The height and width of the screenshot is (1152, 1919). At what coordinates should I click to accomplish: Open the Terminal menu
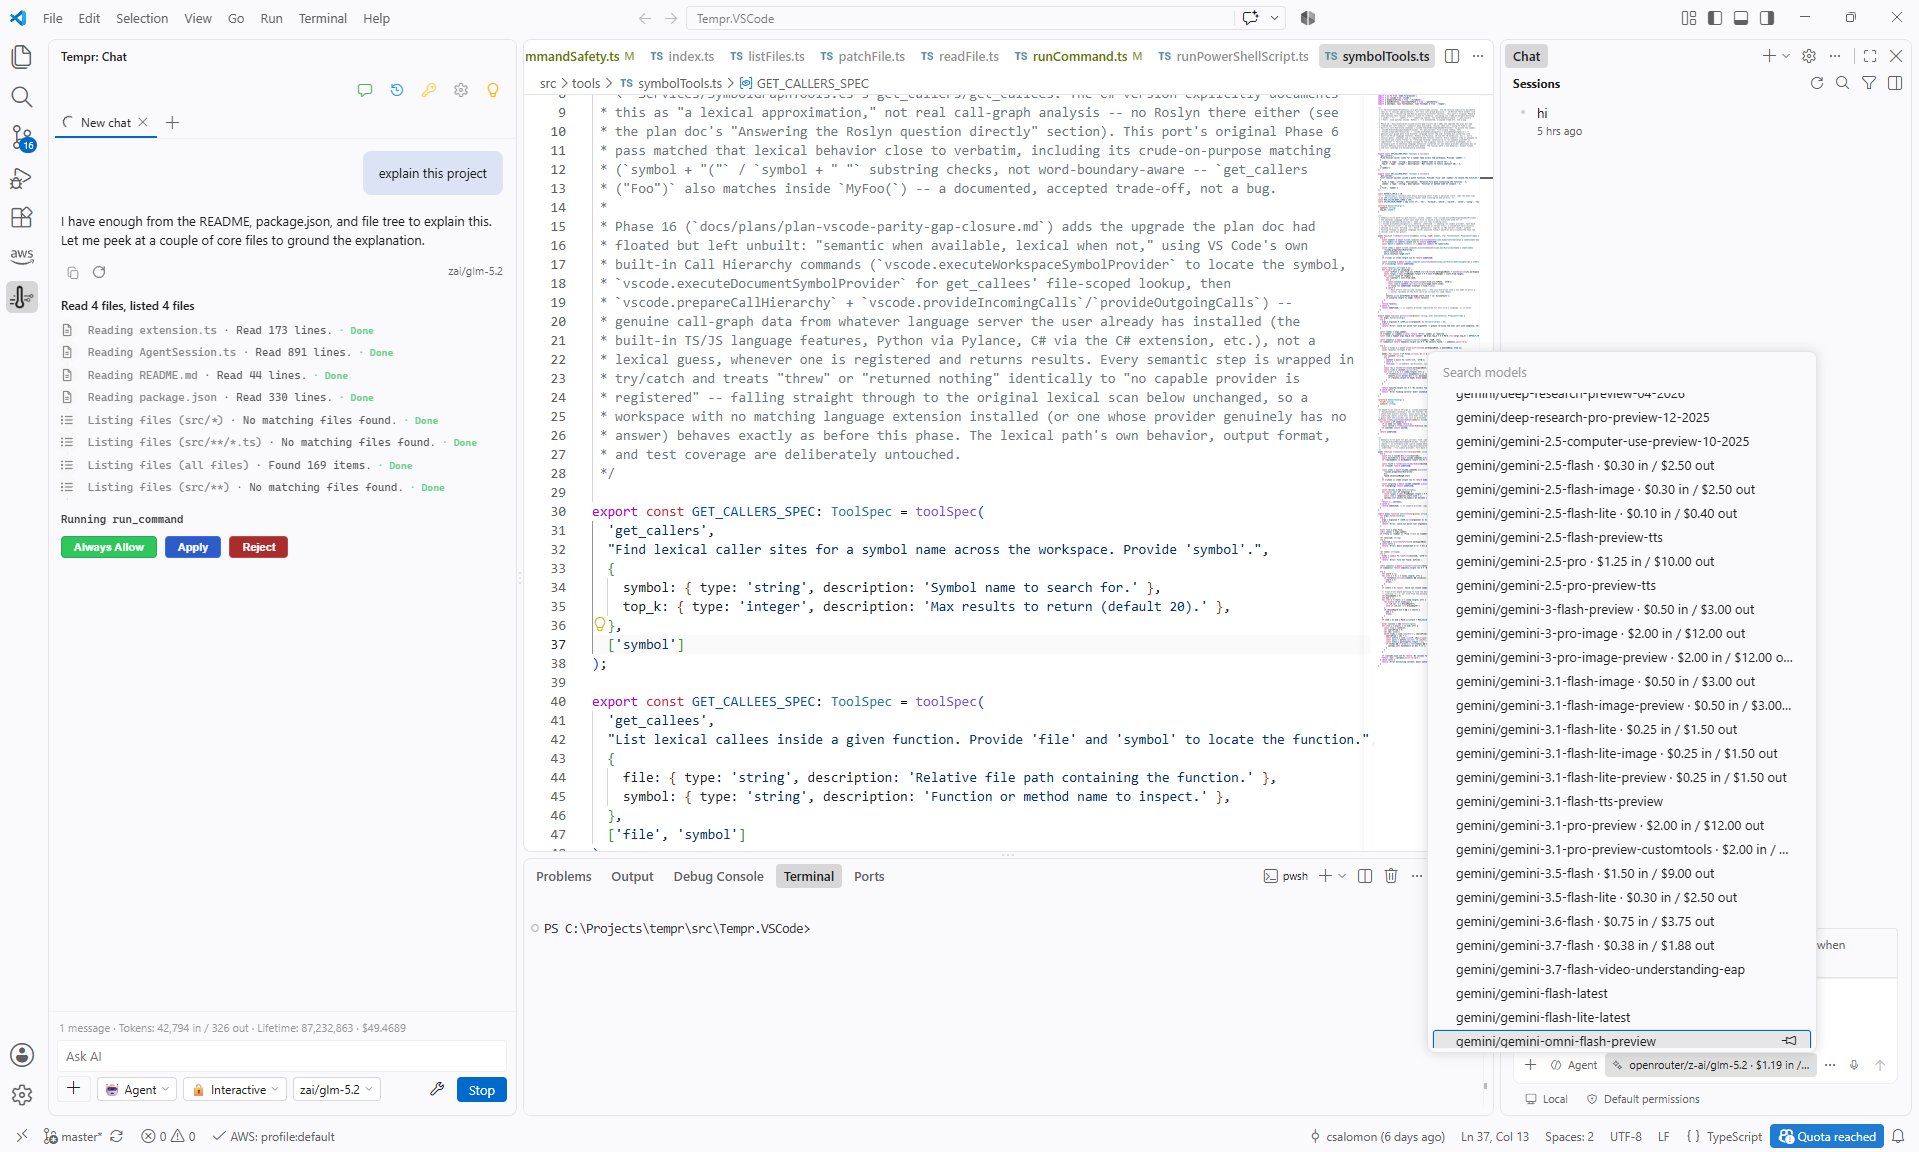(x=322, y=18)
